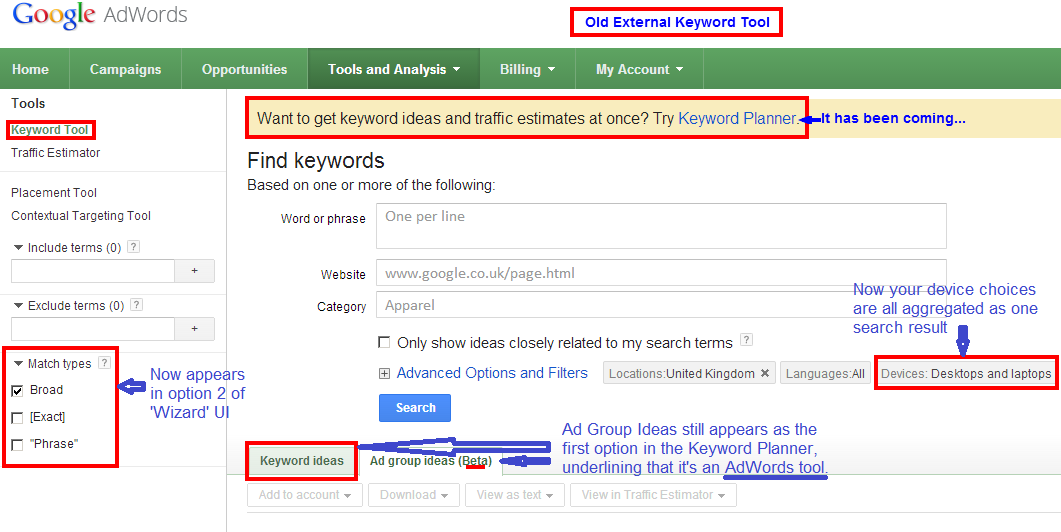
Task: Tick only show ideas closely related checkbox
Action: (x=384, y=342)
